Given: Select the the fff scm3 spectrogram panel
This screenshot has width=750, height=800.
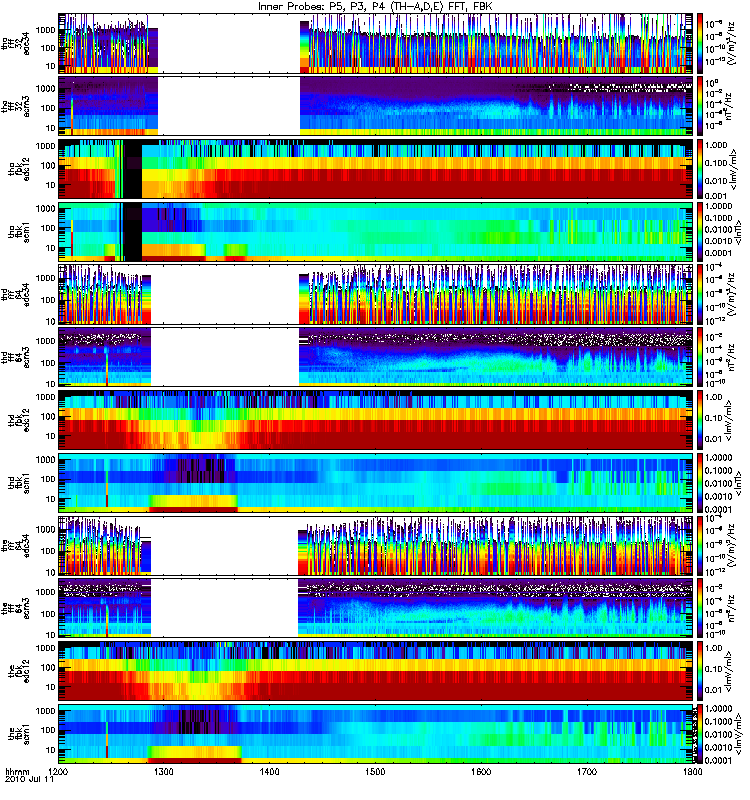Looking at the screenshot, I should (x=376, y=608).
